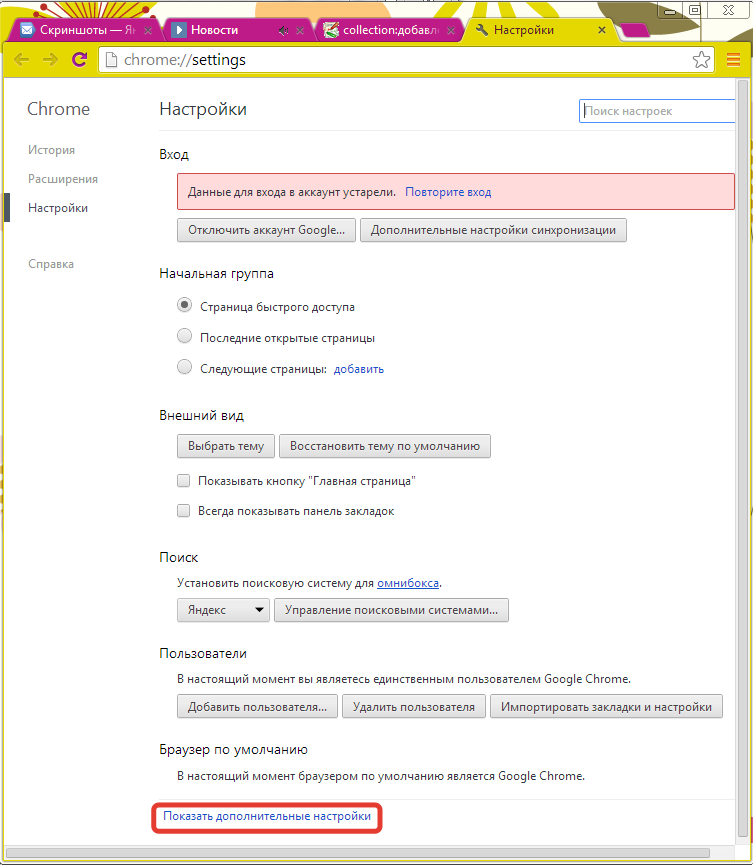
Task: Open Управление поисковыми системами
Action: (x=391, y=610)
